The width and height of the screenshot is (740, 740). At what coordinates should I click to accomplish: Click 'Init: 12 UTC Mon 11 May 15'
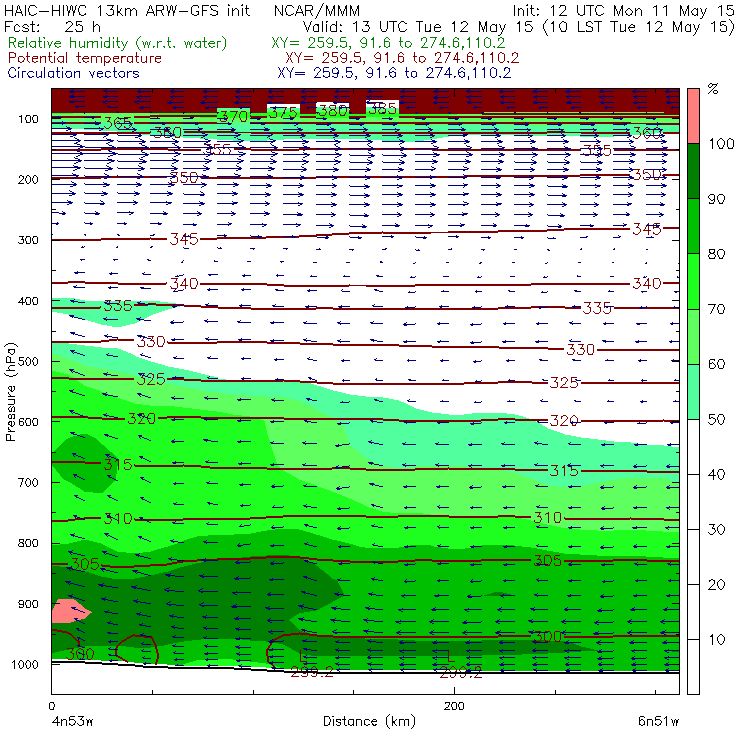tap(623, 10)
